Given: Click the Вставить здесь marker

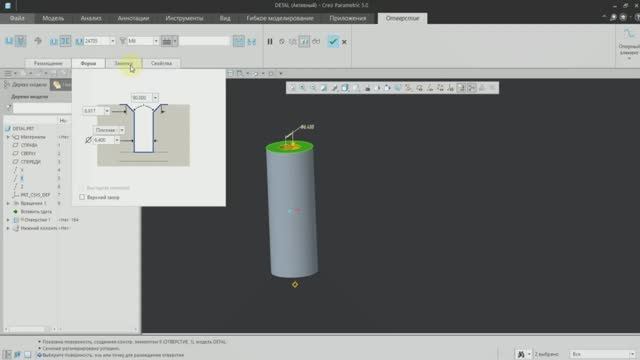Looking at the screenshot, I should (x=36, y=211).
